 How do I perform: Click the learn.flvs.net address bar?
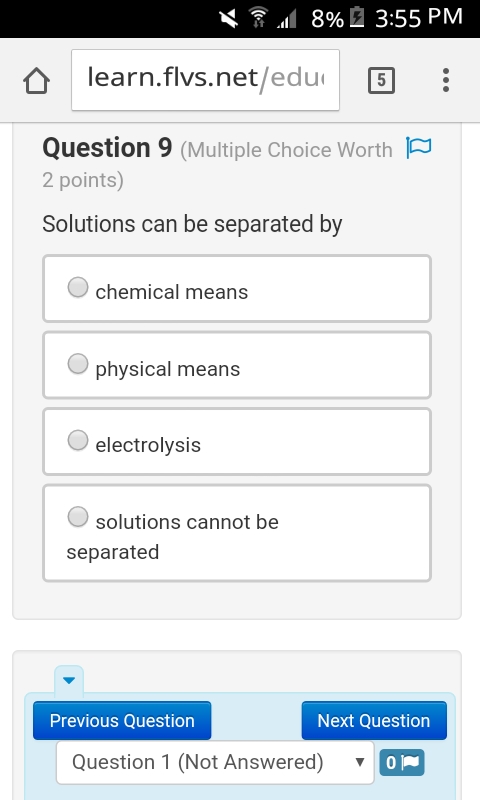point(206,80)
